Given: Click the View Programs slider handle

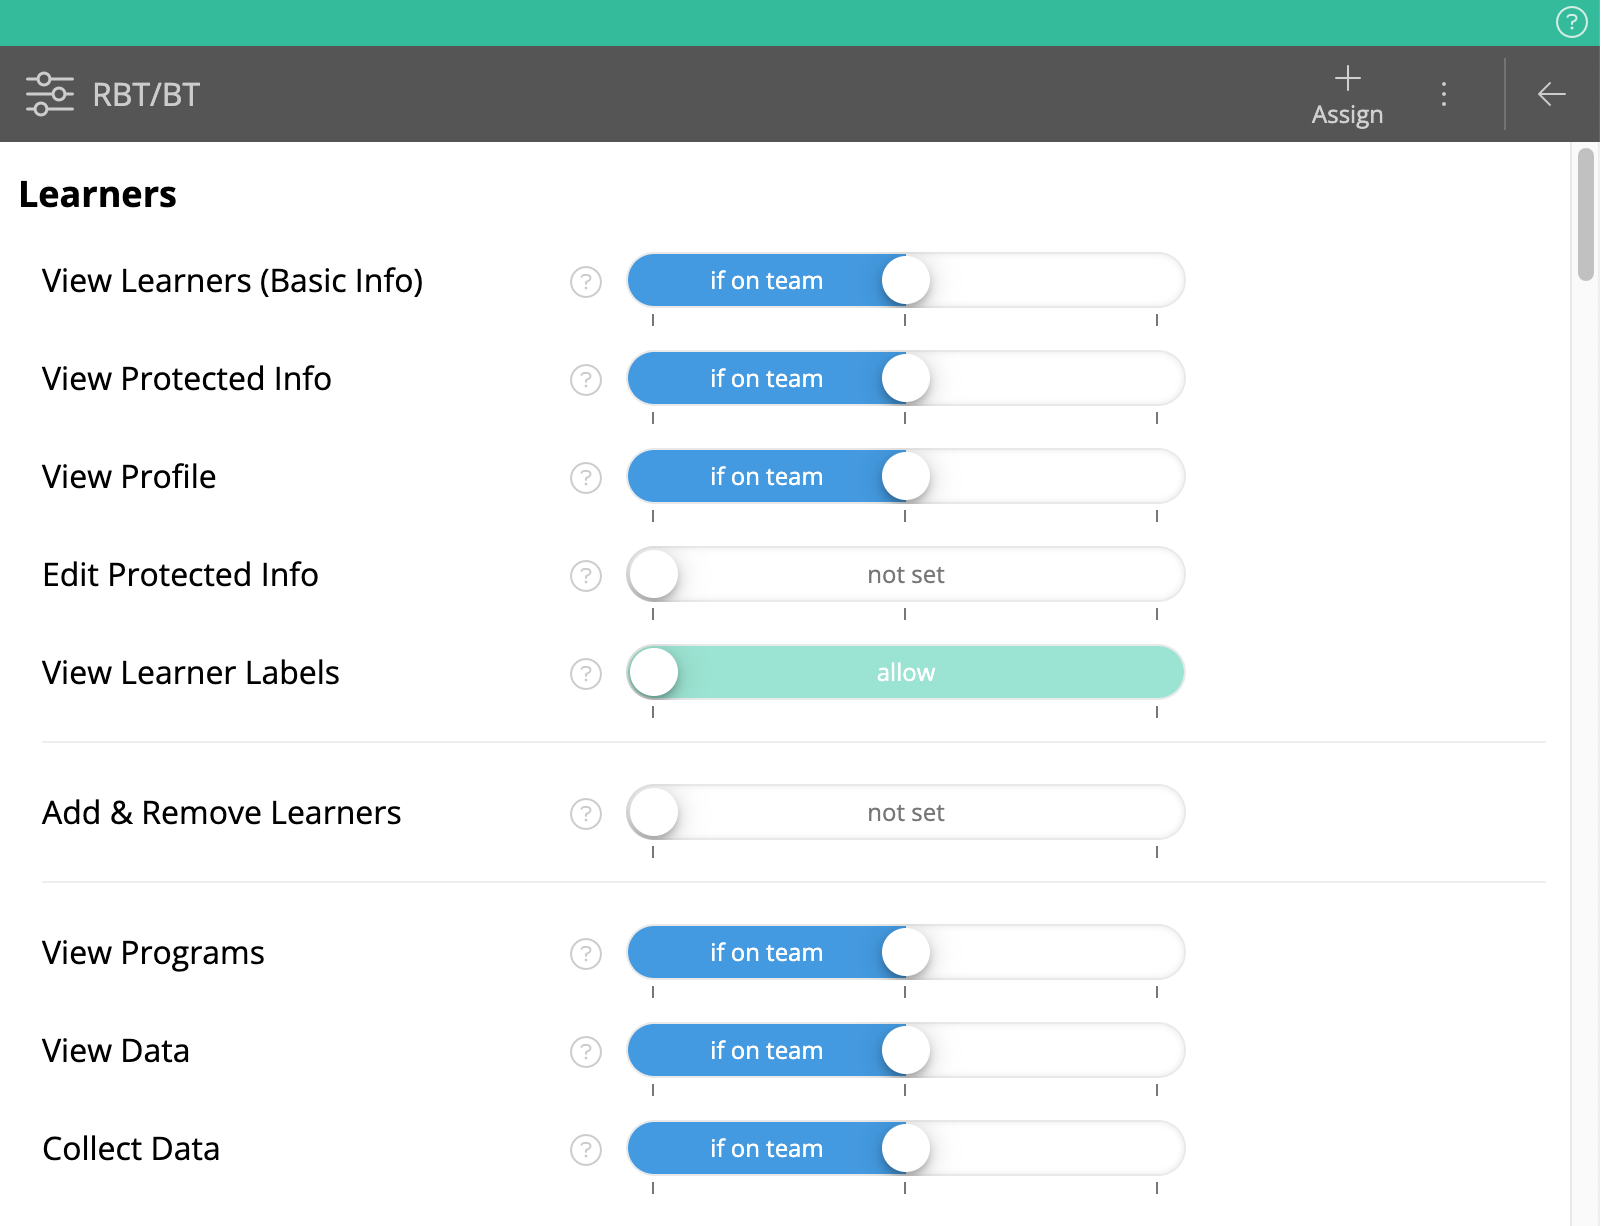Looking at the screenshot, I should (x=906, y=952).
